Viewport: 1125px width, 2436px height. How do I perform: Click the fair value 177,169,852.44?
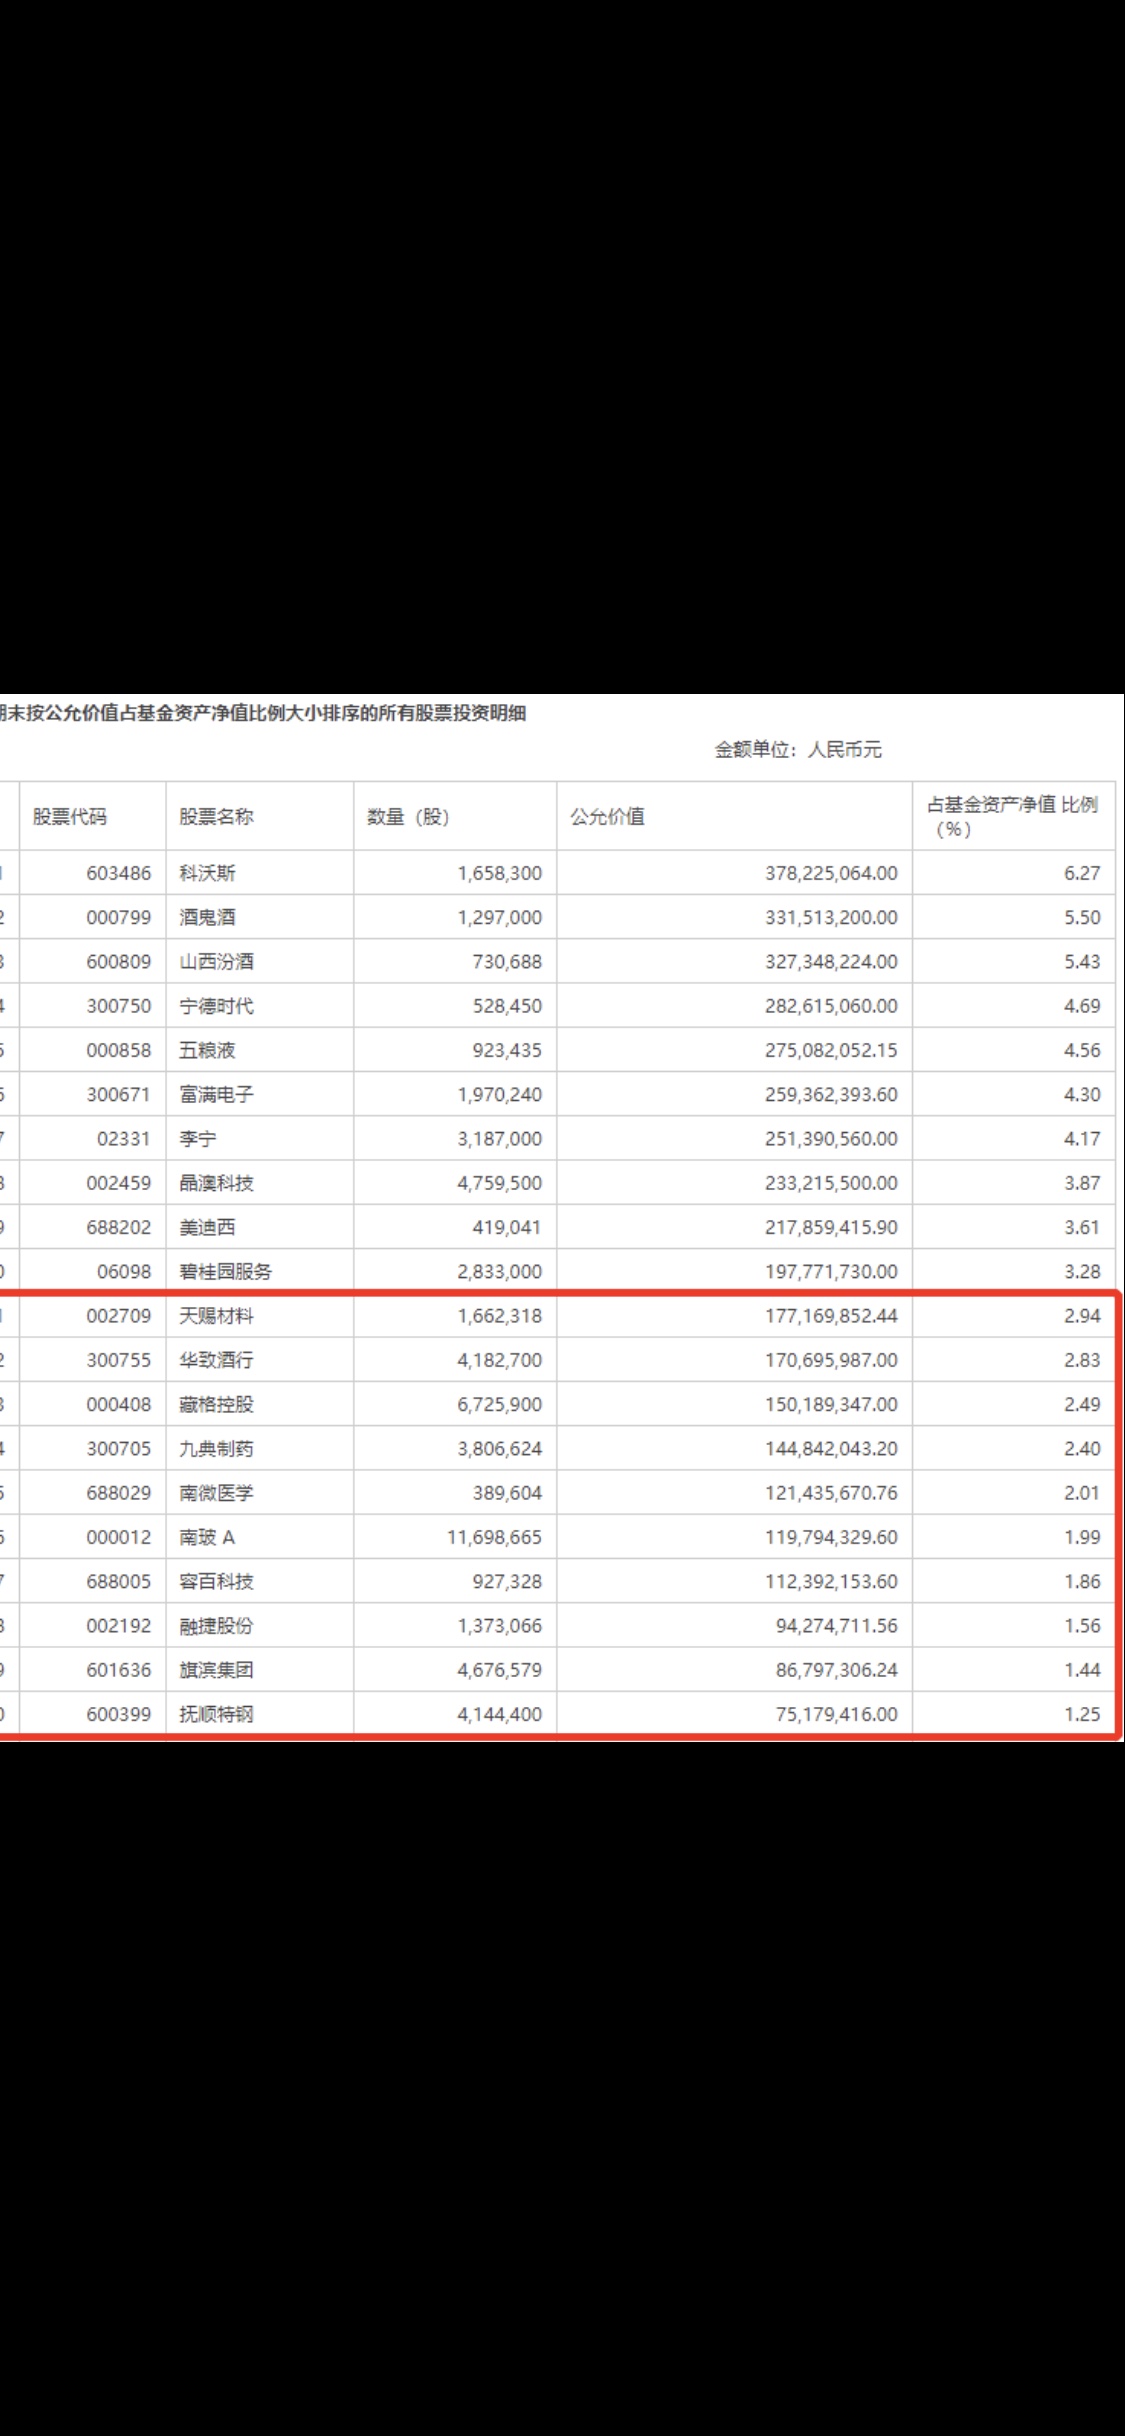point(831,1315)
